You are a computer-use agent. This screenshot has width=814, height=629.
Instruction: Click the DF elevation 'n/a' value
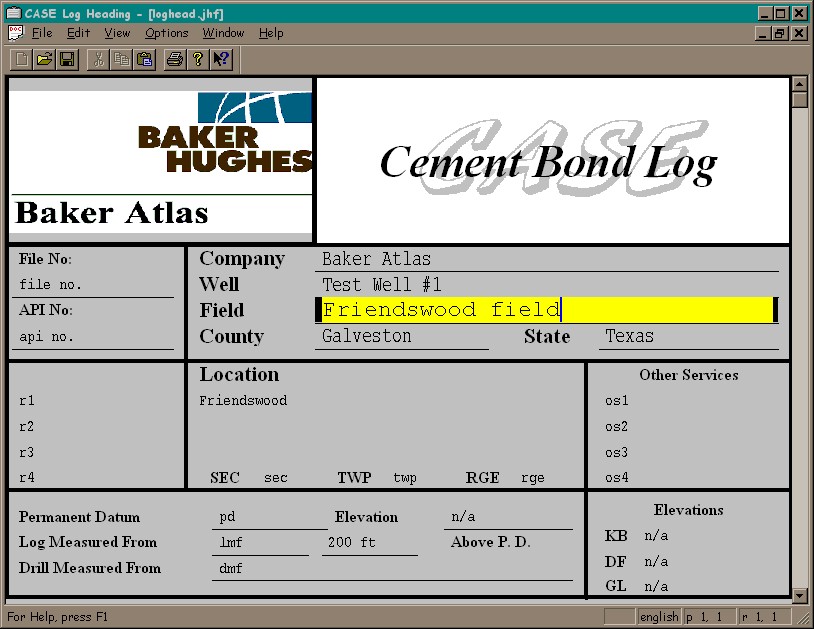click(x=656, y=562)
